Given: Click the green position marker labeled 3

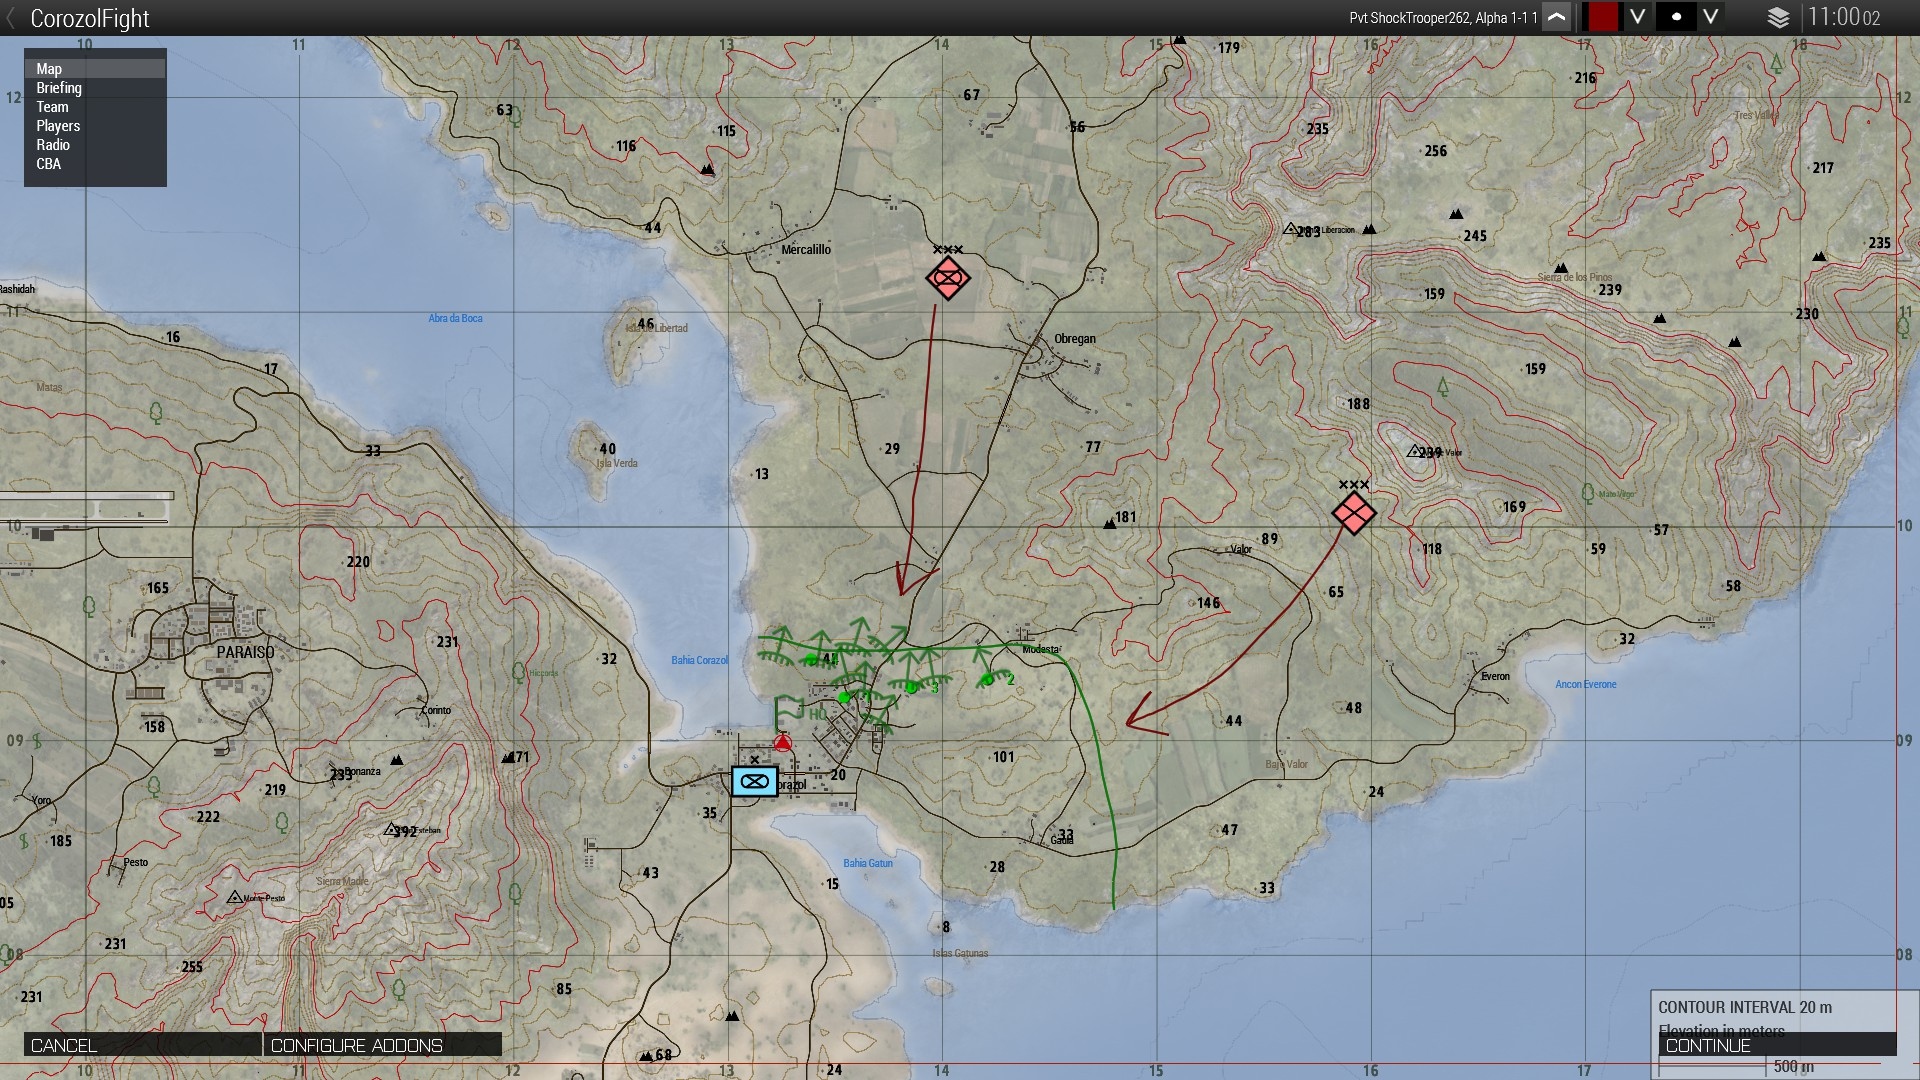Looking at the screenshot, I should (911, 688).
